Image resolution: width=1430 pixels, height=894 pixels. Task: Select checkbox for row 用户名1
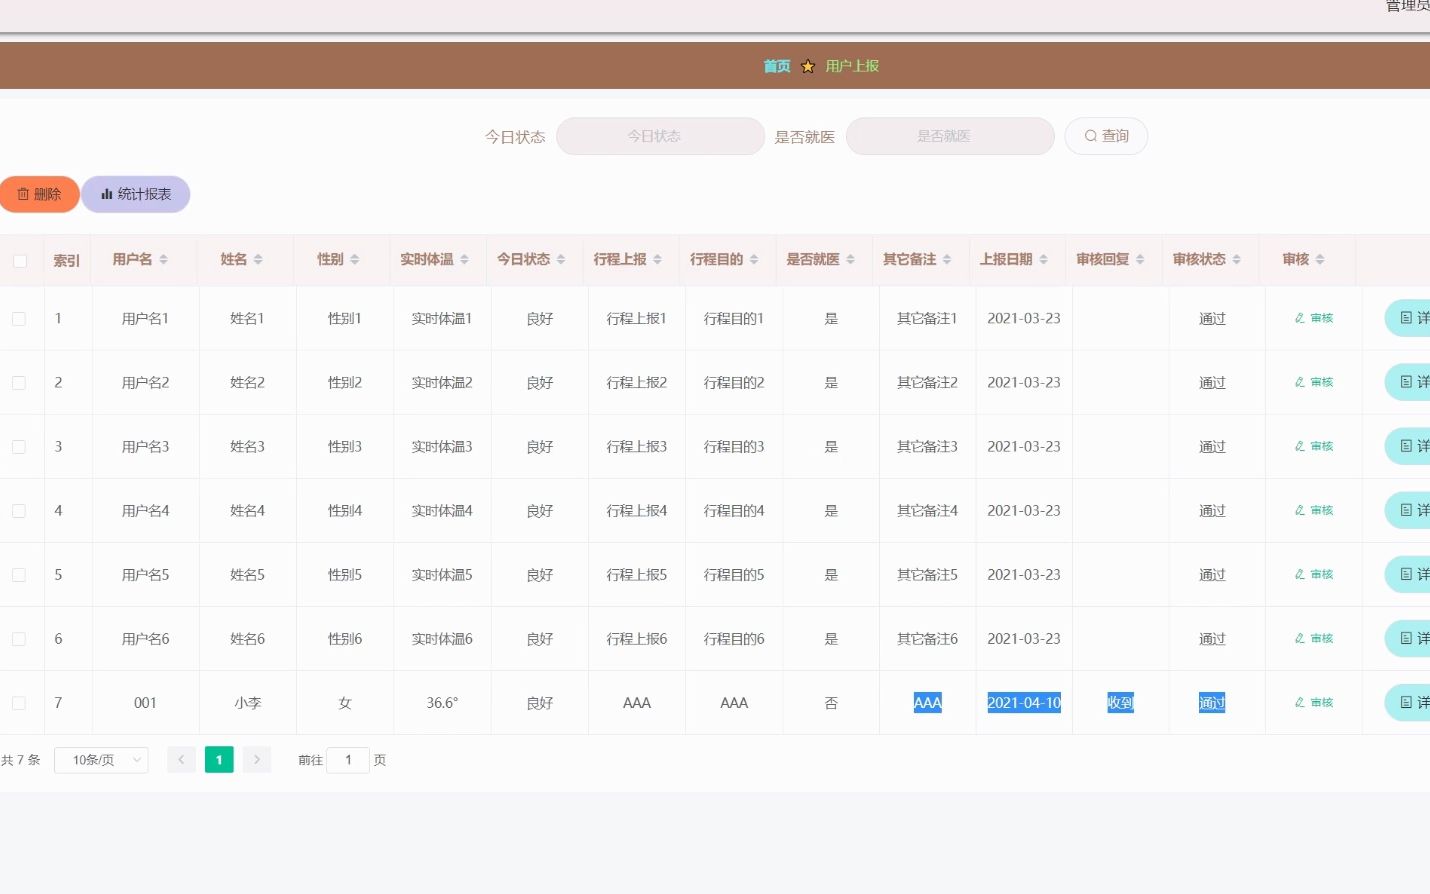click(x=19, y=319)
